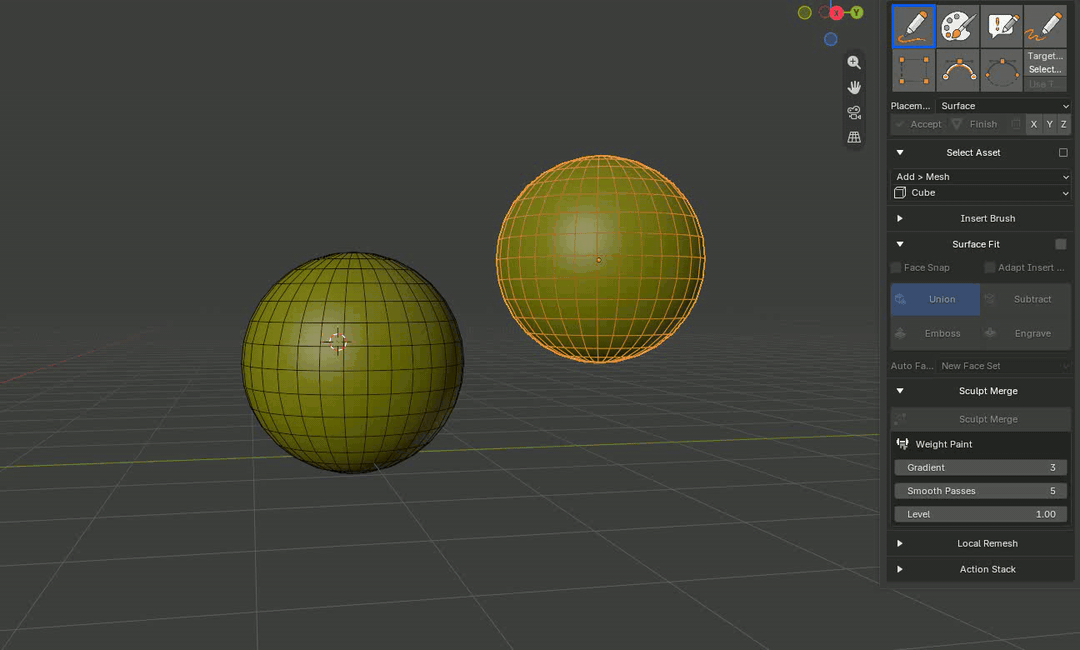Check the Face Snap option
This screenshot has width=1080, height=650.
click(x=896, y=267)
